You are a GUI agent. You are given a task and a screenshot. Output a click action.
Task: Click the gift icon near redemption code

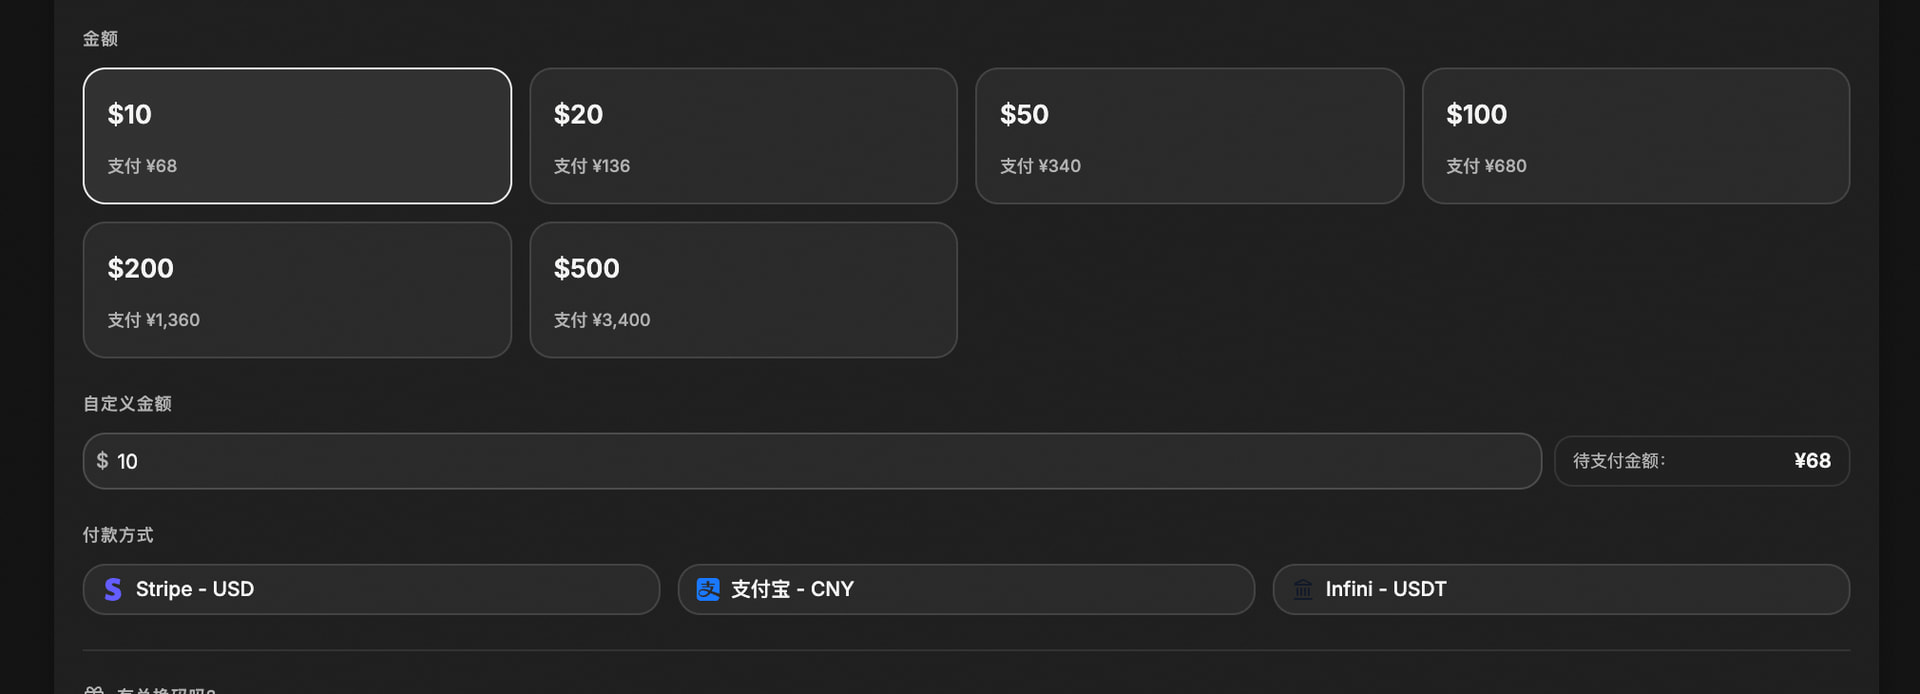[94, 690]
